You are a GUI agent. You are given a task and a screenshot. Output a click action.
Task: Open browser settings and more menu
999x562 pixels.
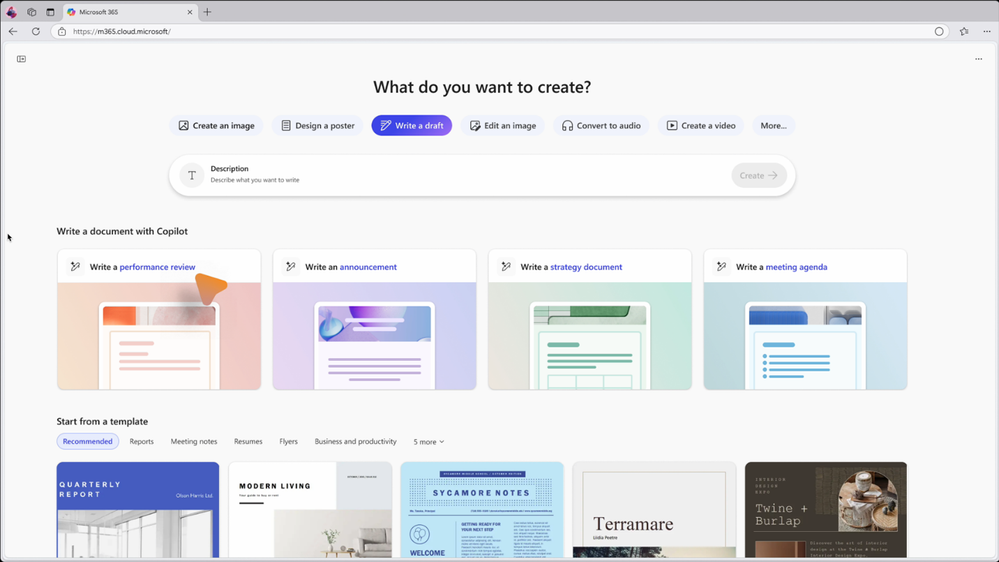[x=986, y=31]
